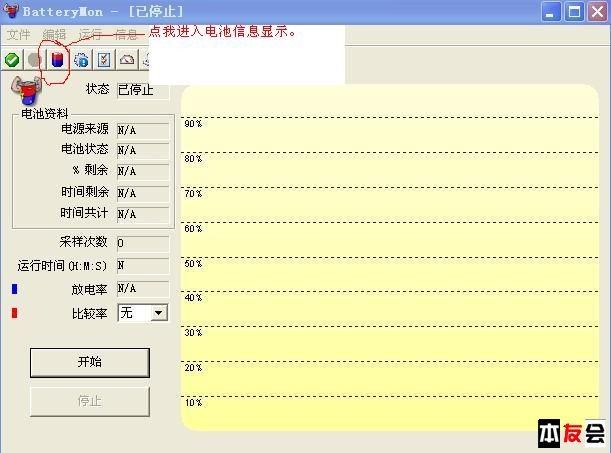This screenshot has width=611, height=453.
Task: Expand the 比较率 dropdown arrow
Action: pos(158,313)
